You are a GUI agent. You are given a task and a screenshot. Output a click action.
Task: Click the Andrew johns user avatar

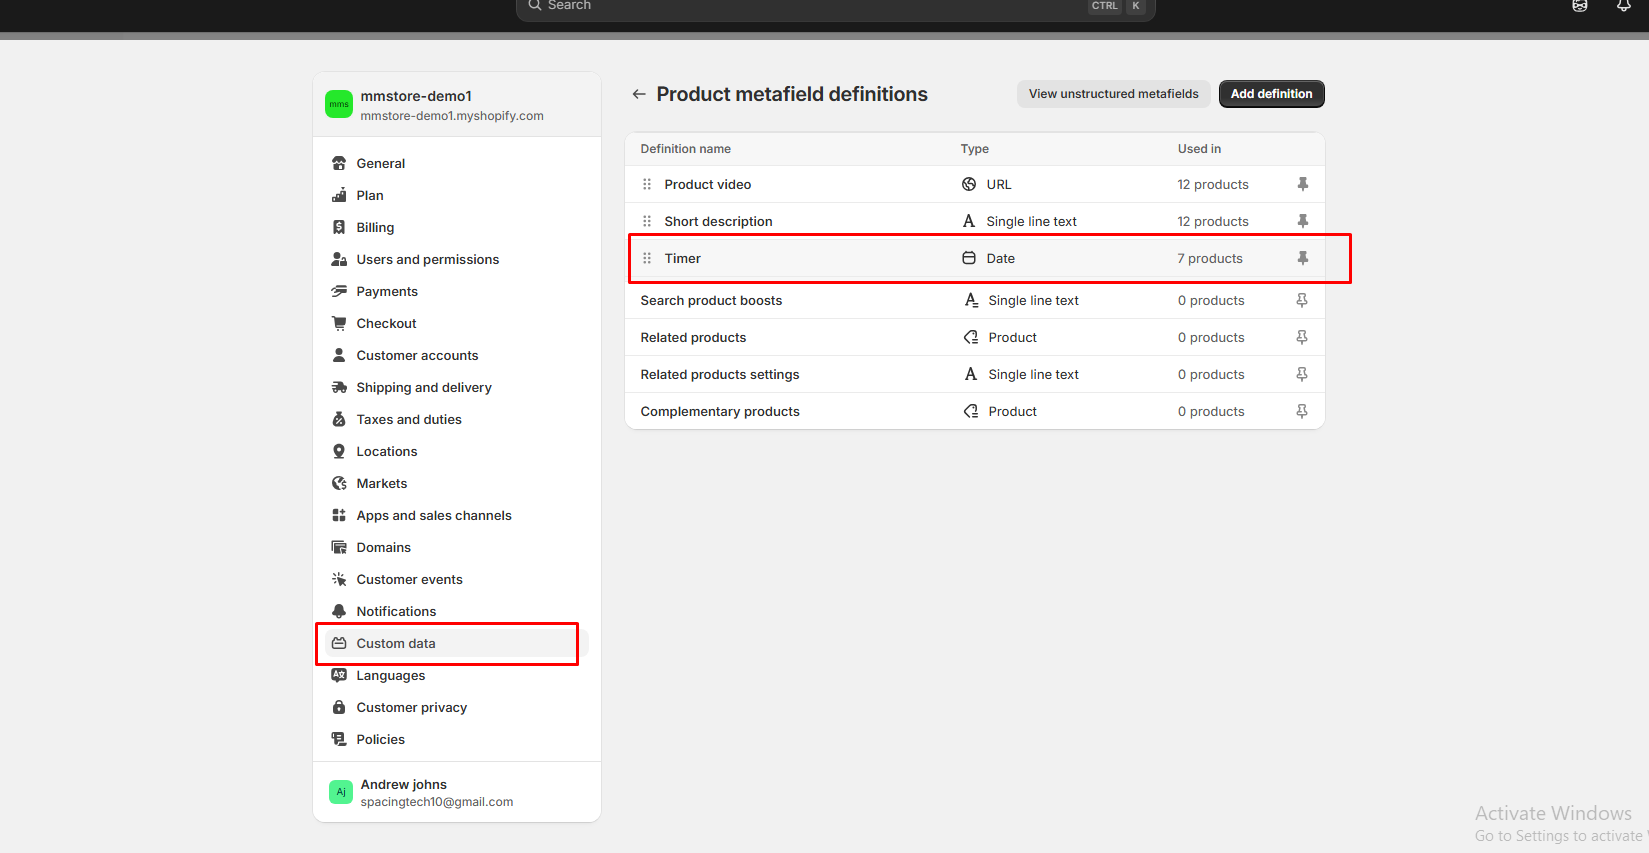(x=341, y=792)
